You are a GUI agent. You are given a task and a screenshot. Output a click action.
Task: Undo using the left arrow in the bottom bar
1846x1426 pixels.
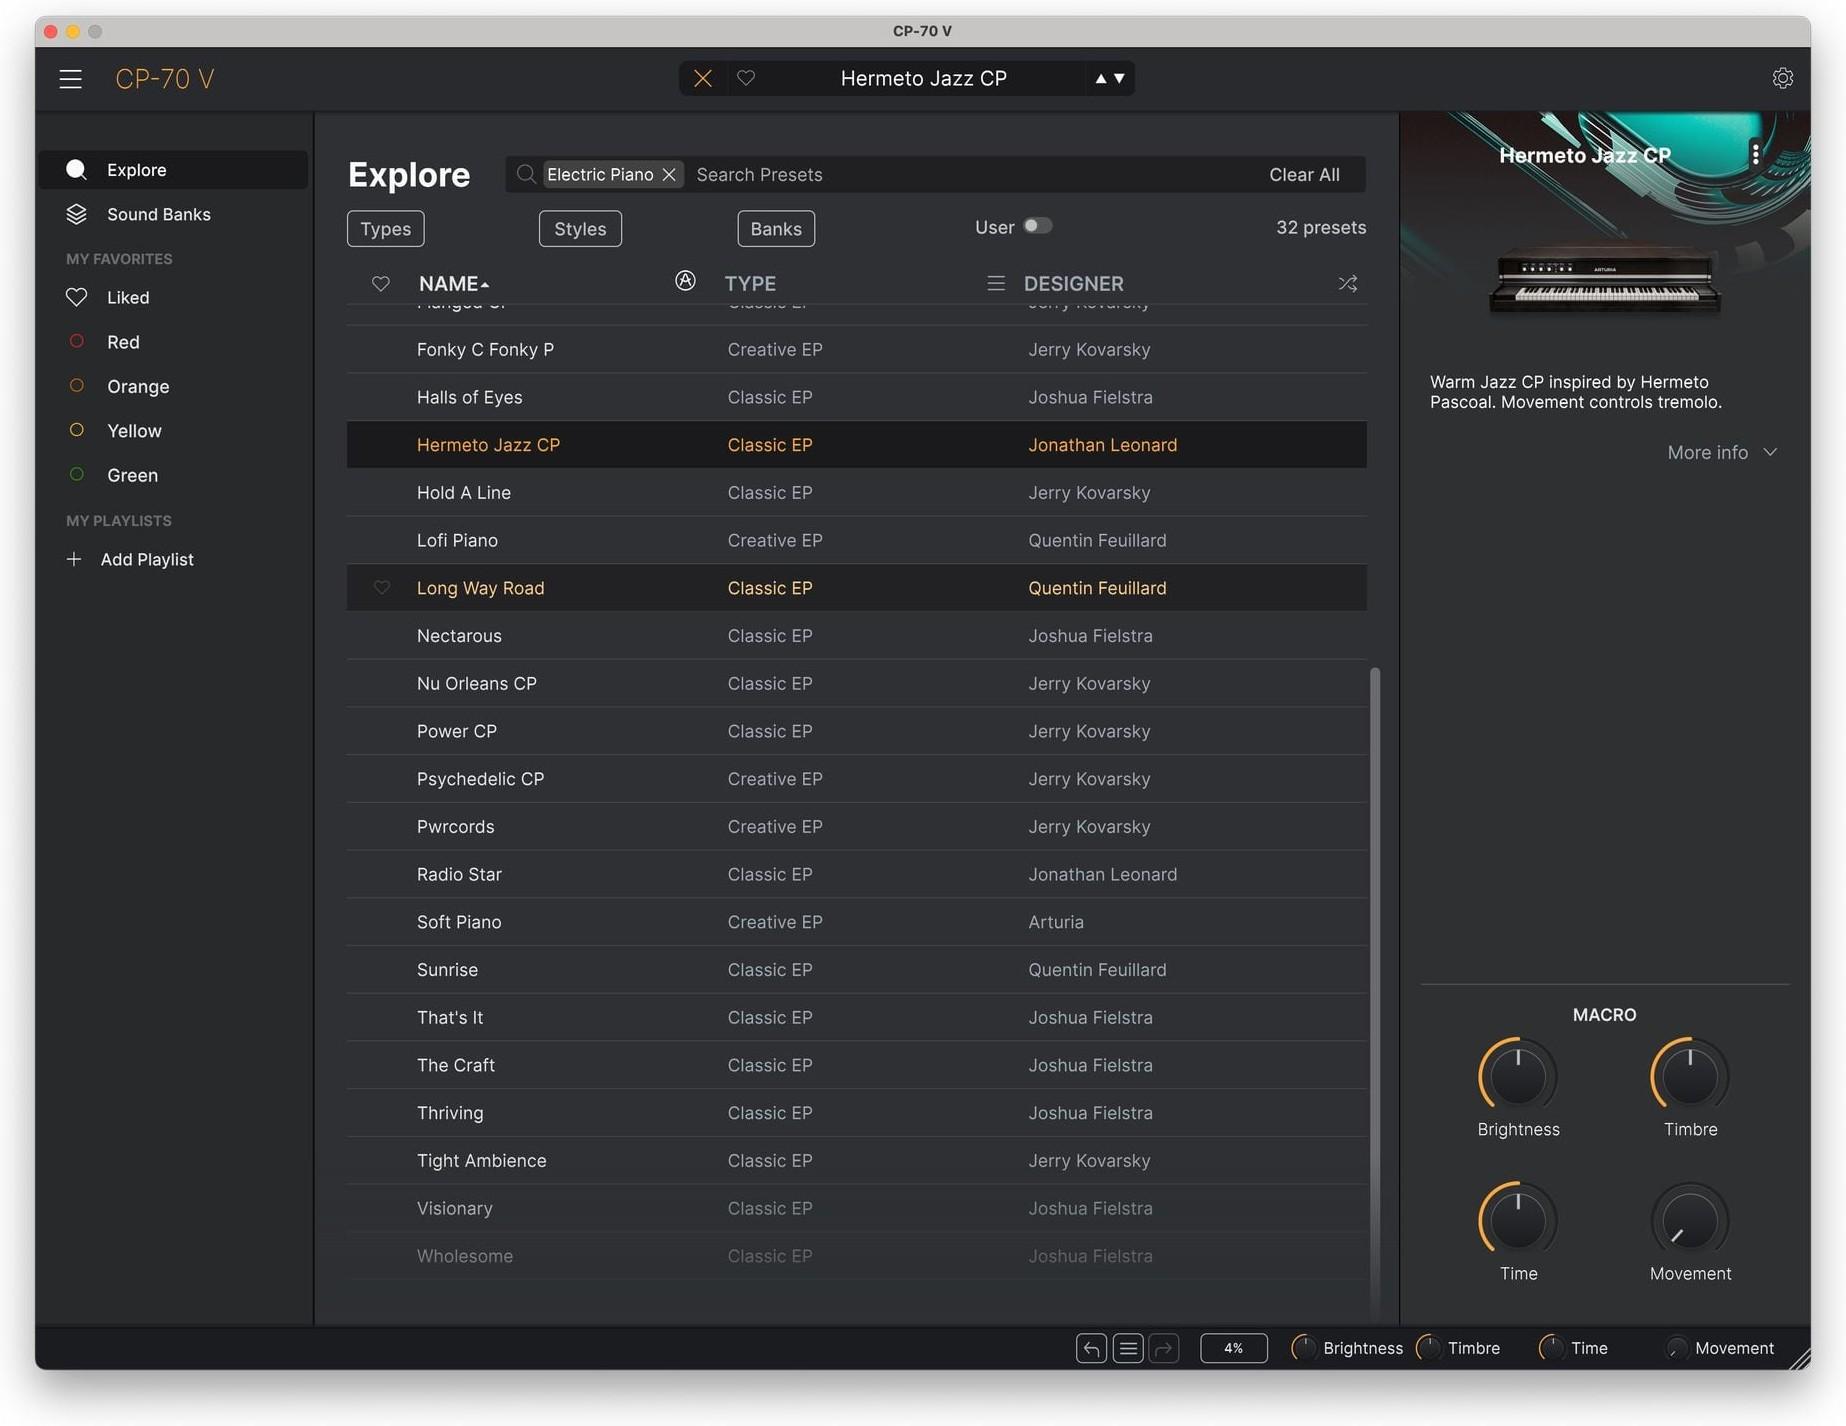[x=1091, y=1348]
